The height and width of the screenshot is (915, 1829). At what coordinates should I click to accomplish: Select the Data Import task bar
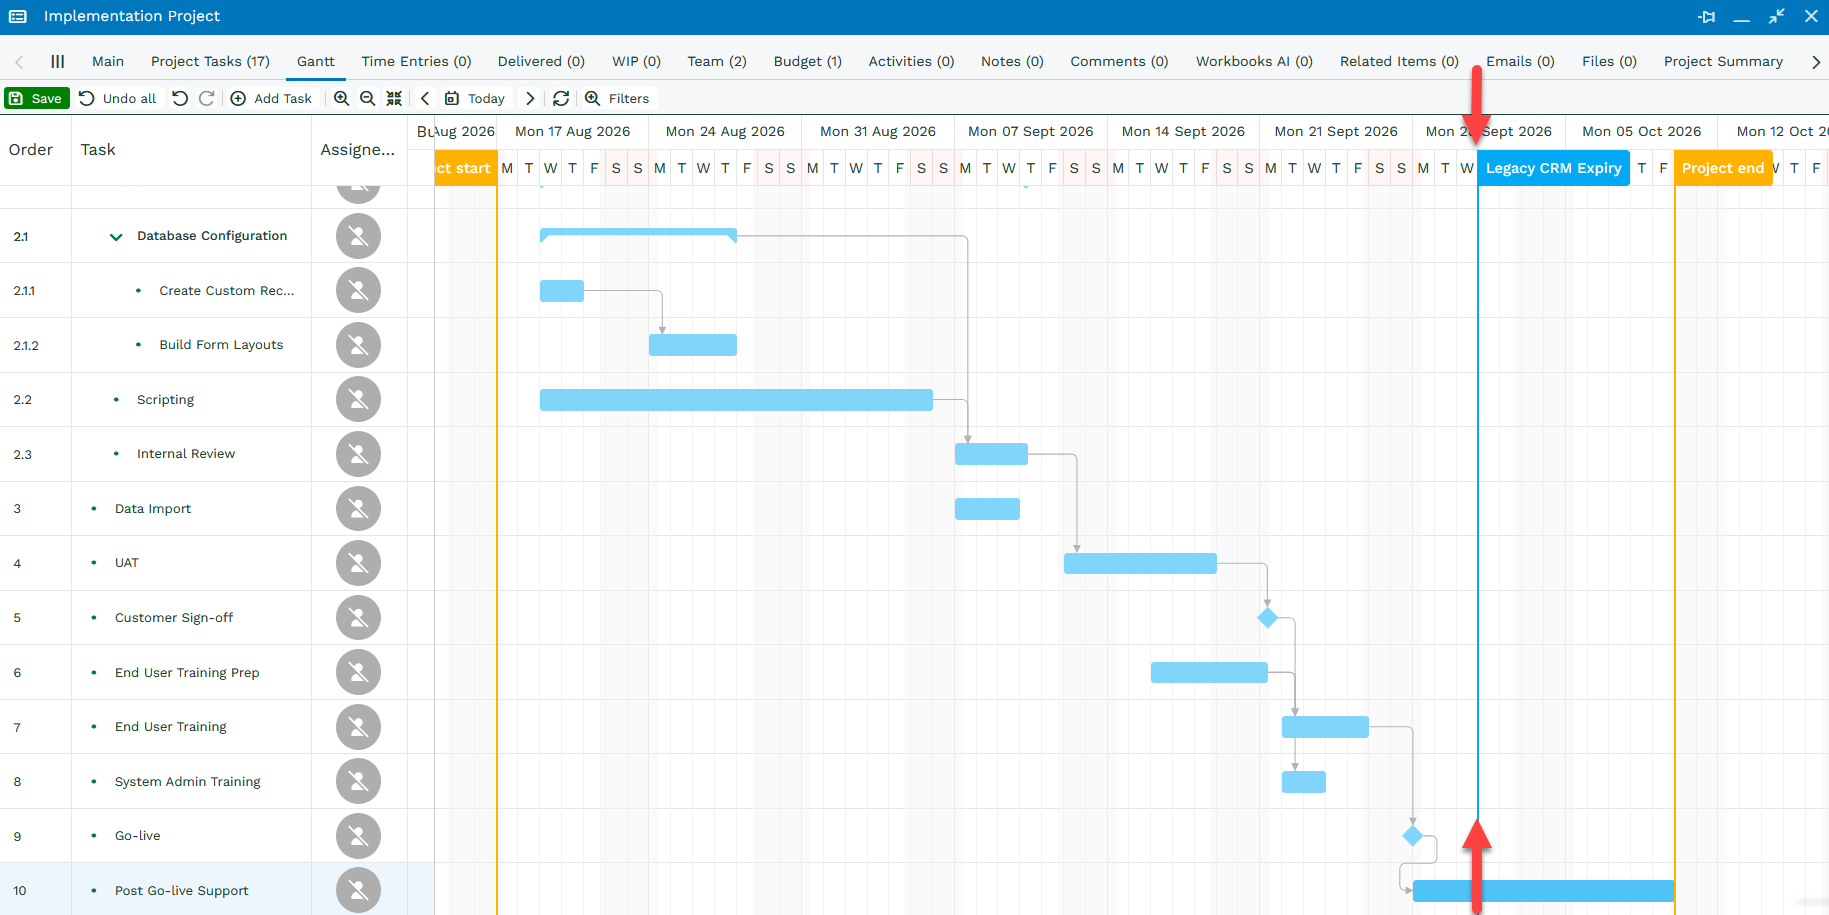[987, 509]
